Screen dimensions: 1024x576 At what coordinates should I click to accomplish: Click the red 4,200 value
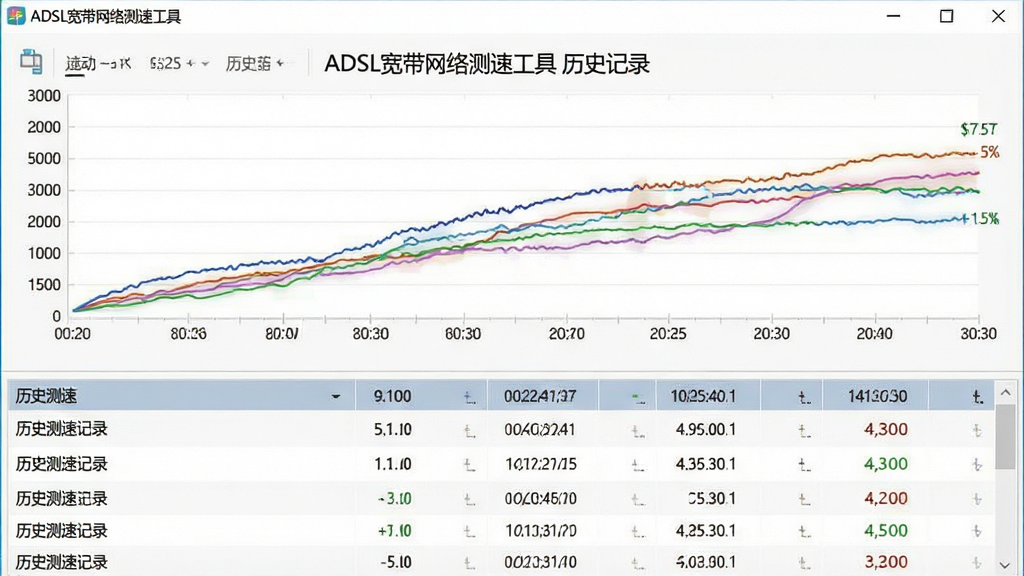886,498
